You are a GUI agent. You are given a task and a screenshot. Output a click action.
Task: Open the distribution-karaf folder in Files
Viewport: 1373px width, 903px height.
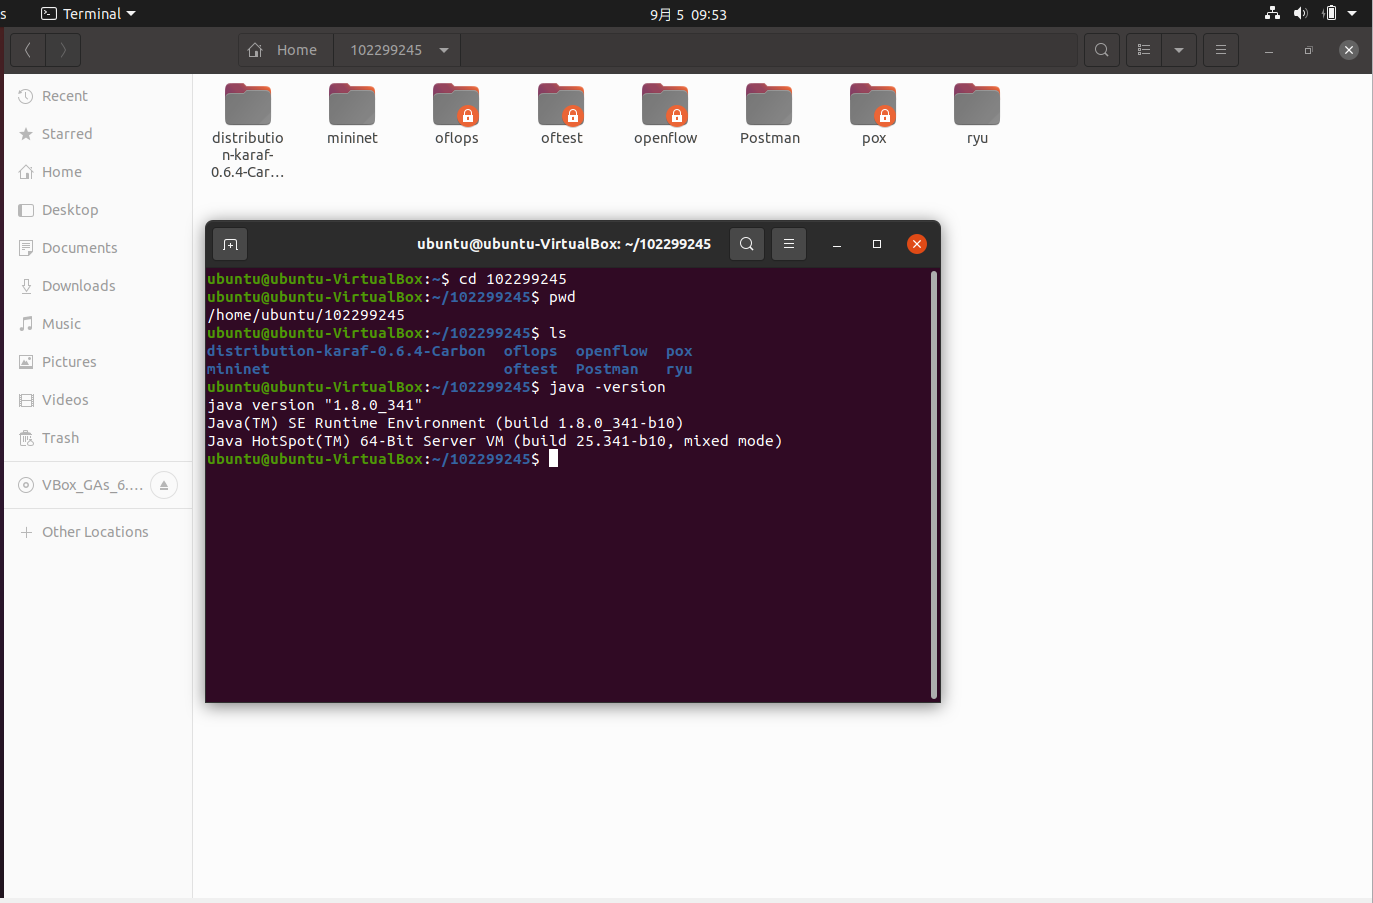click(248, 130)
